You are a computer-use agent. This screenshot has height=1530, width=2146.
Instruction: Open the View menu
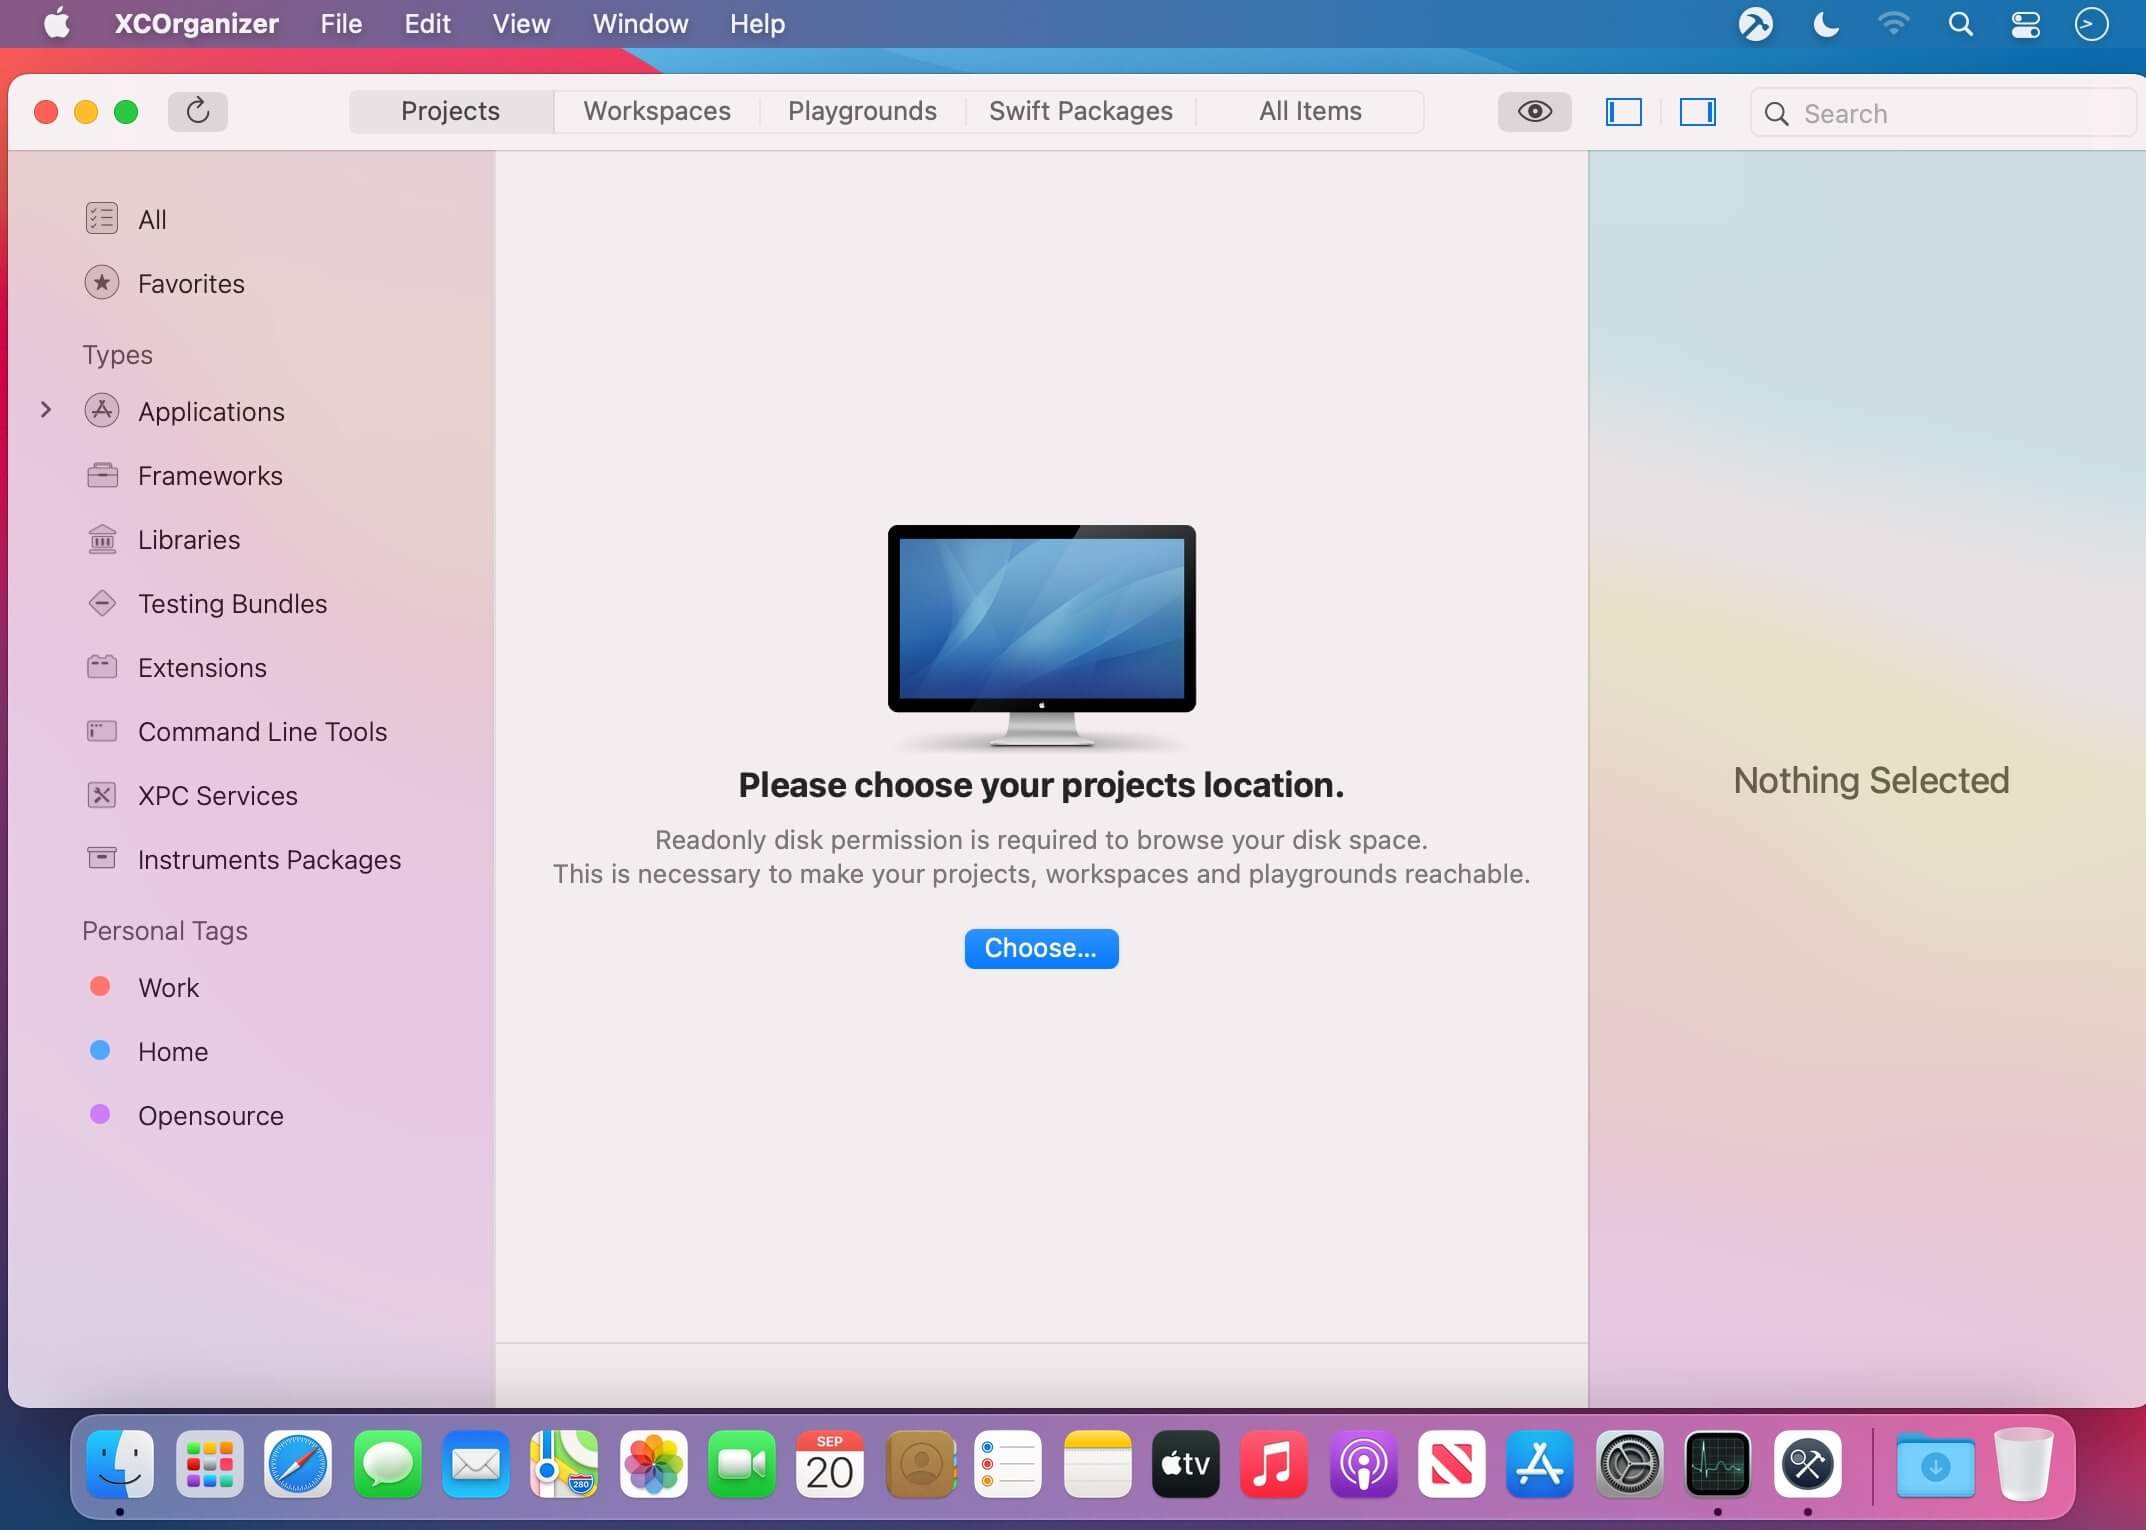click(x=521, y=24)
